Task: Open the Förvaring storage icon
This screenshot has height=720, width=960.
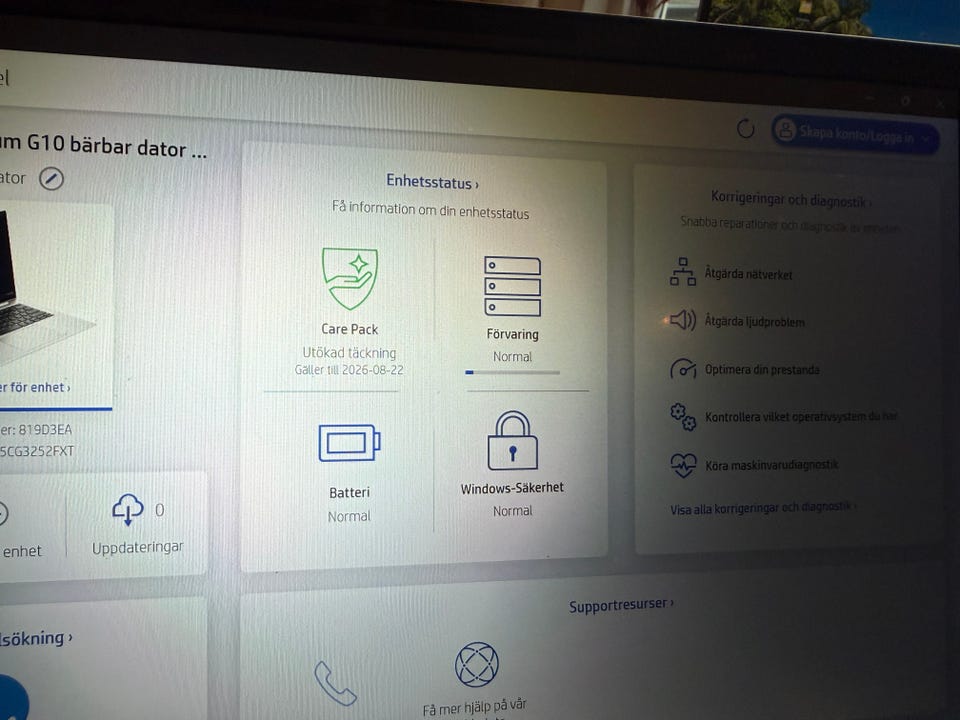Action: coord(512,286)
